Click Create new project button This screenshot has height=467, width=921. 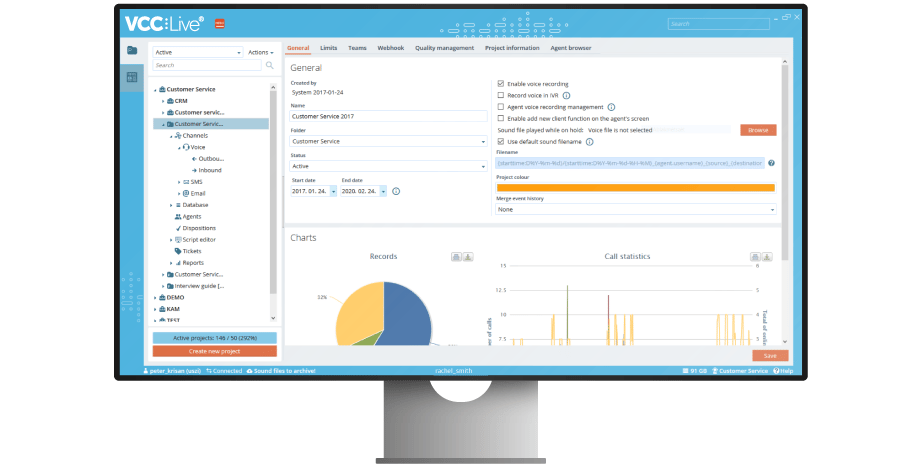[x=214, y=351]
